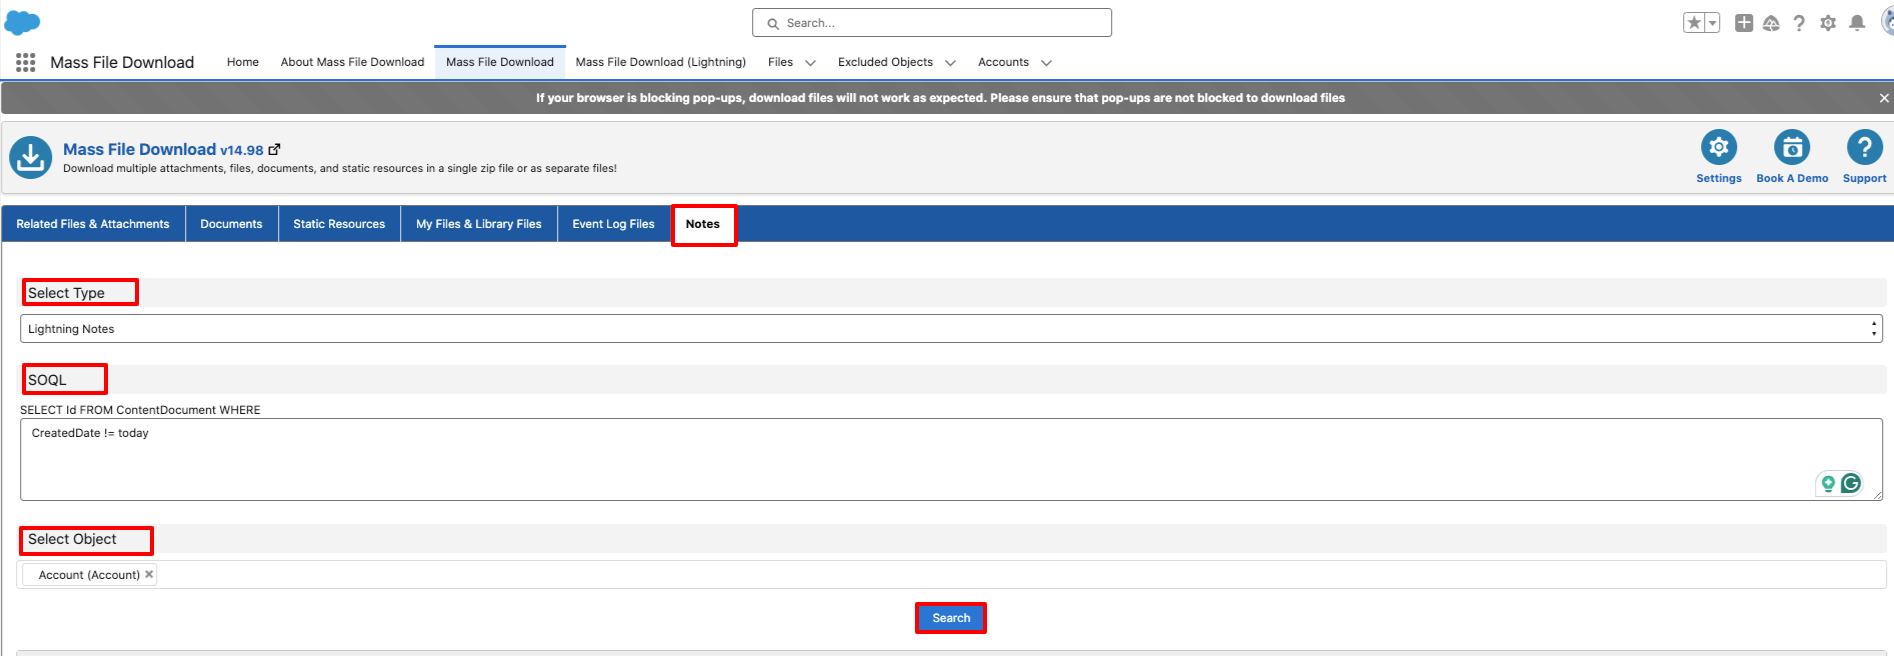Click the green lightbulb suggestion icon
Screen dimensions: 1894x656
(1828, 484)
